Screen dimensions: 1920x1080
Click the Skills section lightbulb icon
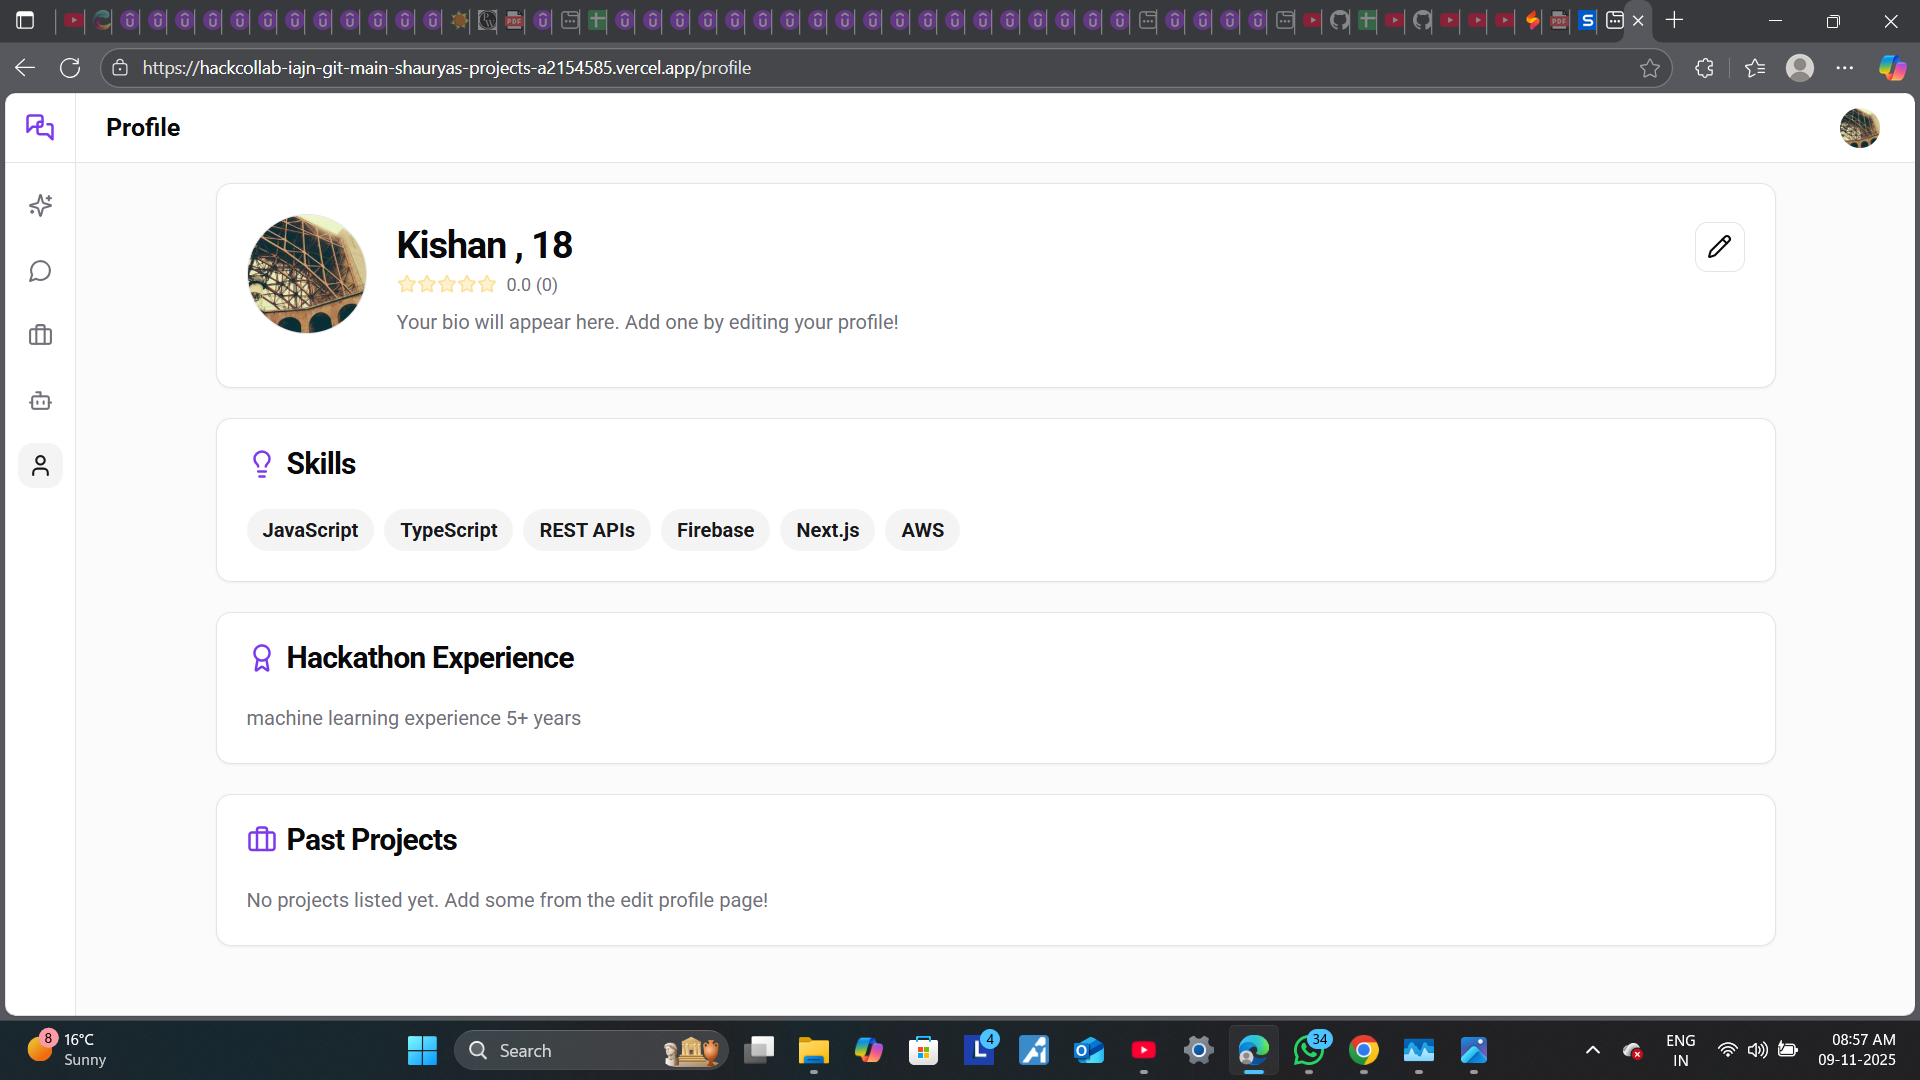262,463
